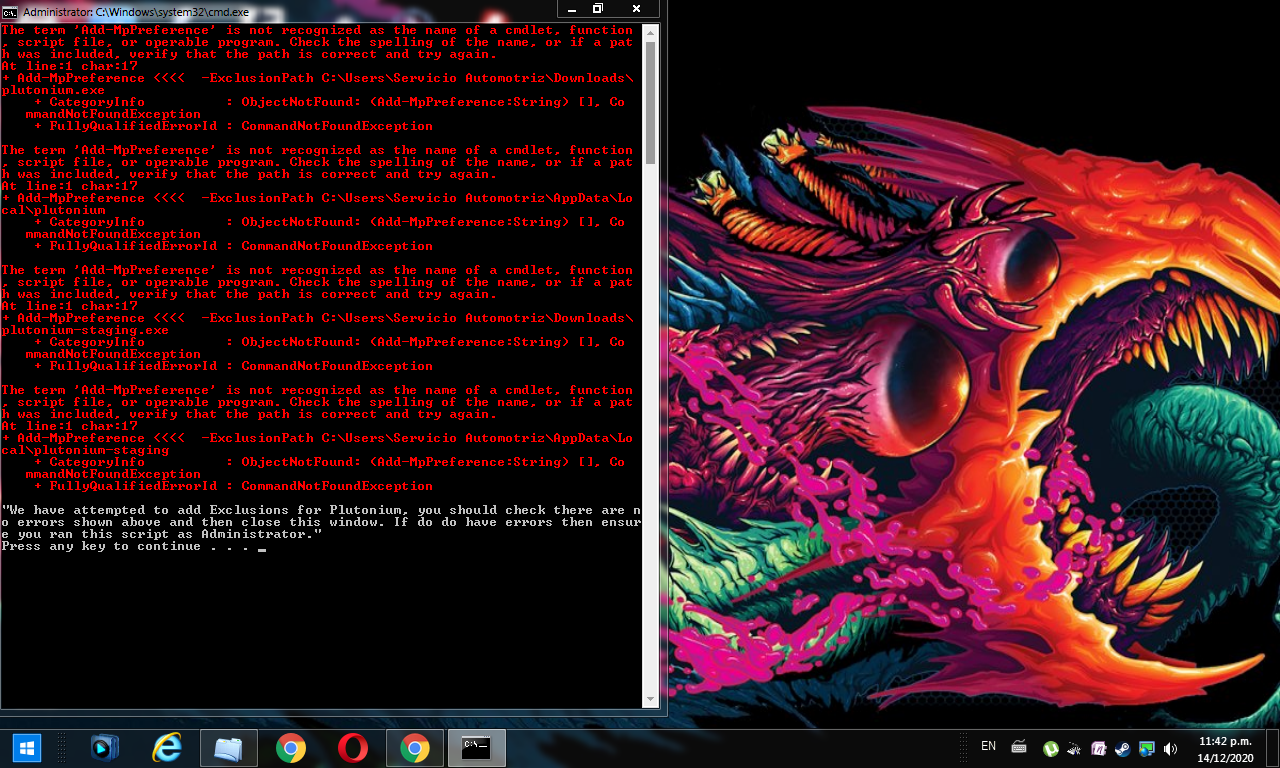Open the Steam tray icon

coord(1123,748)
